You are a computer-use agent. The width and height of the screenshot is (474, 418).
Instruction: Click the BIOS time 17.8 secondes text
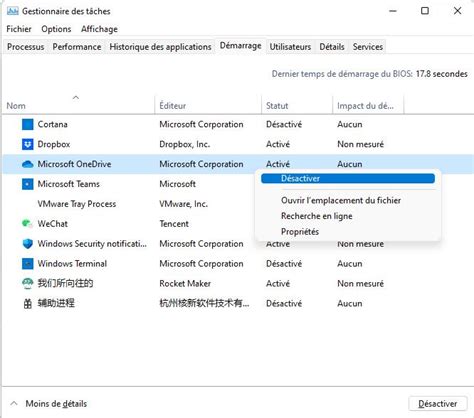441,74
